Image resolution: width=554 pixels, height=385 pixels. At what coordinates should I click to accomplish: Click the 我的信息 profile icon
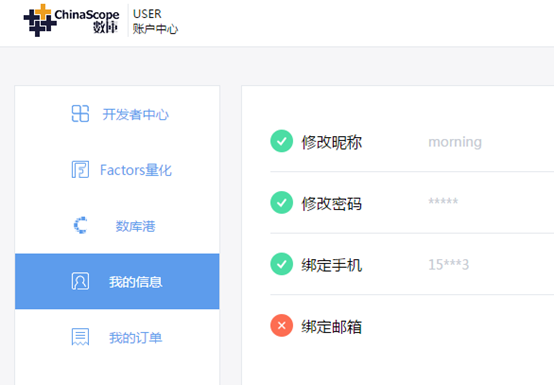pos(80,281)
